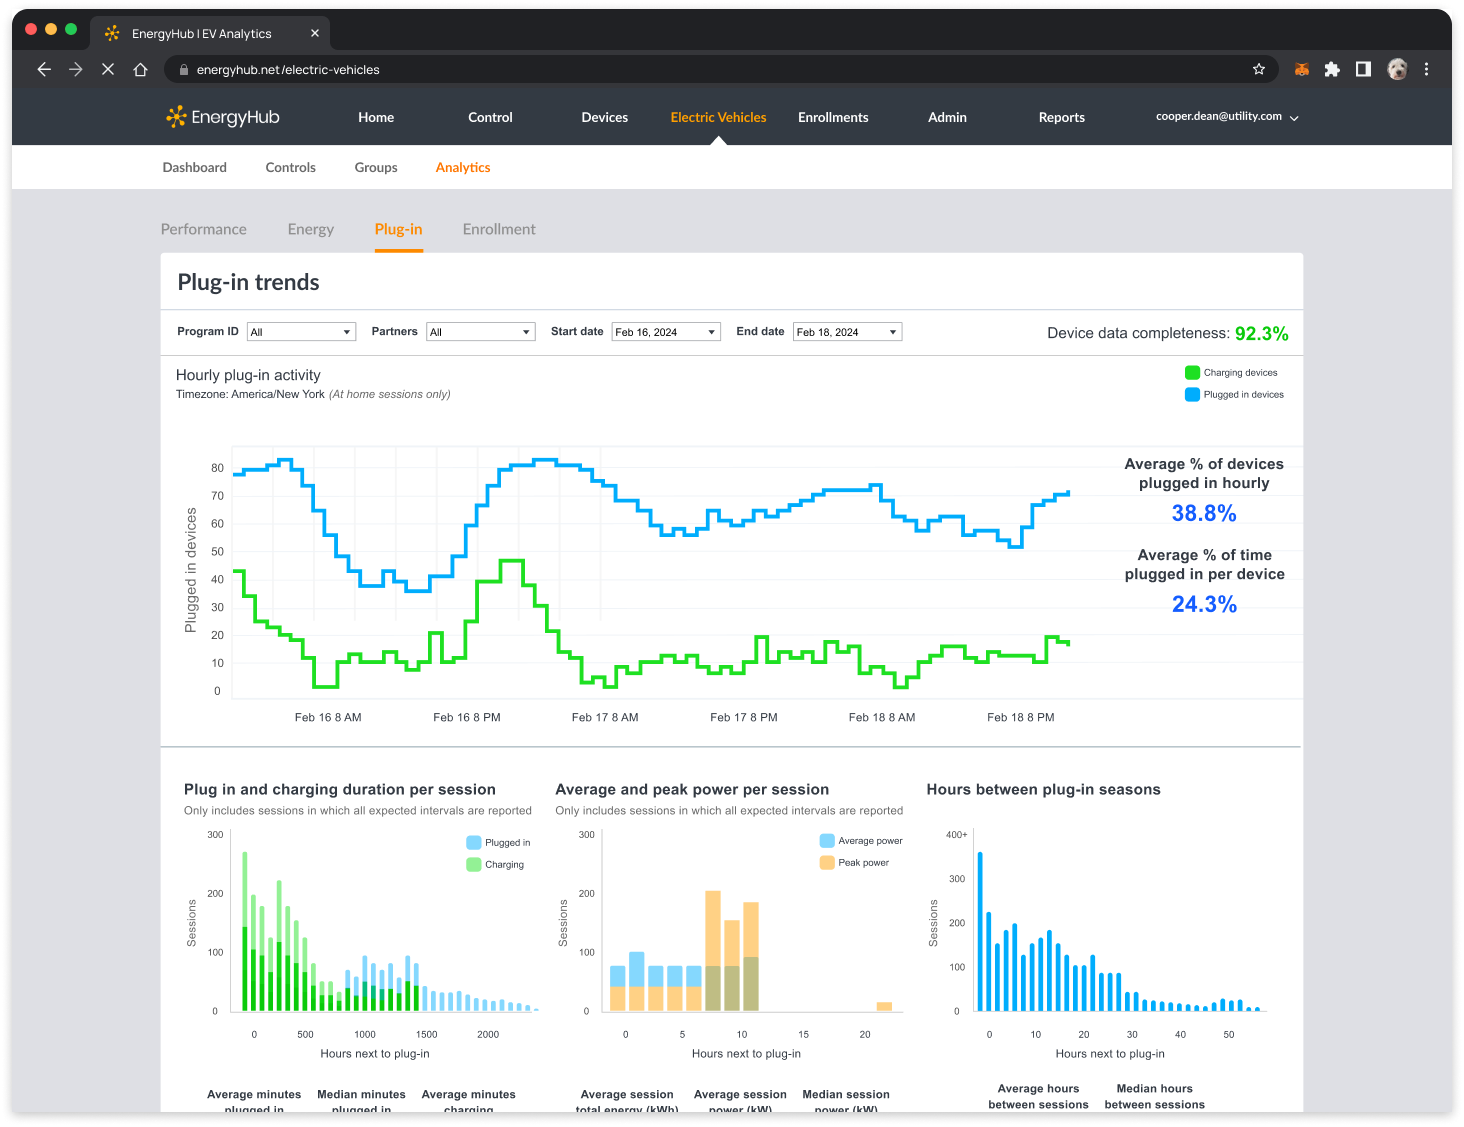Bookmark this page with star icon
The height and width of the screenshot is (1127, 1464).
pyautogui.click(x=1259, y=69)
